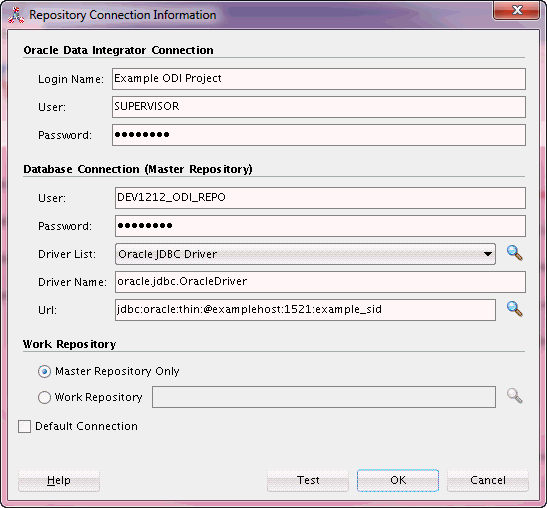The width and height of the screenshot is (547, 508).
Task: Click the SUPERVISOR user field
Action: 319,107
